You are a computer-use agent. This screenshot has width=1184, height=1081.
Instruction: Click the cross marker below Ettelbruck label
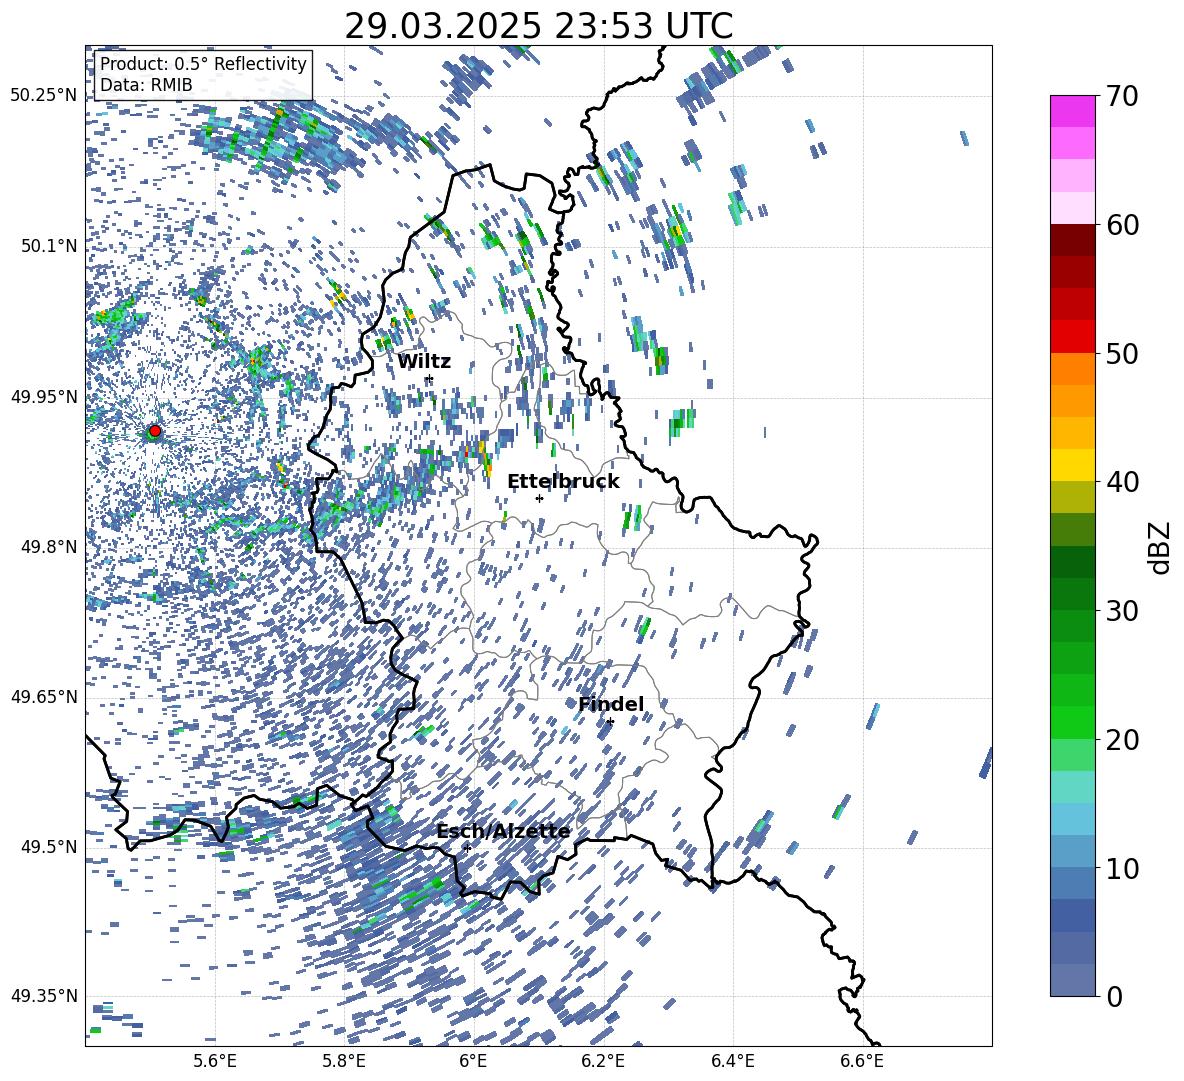click(539, 498)
